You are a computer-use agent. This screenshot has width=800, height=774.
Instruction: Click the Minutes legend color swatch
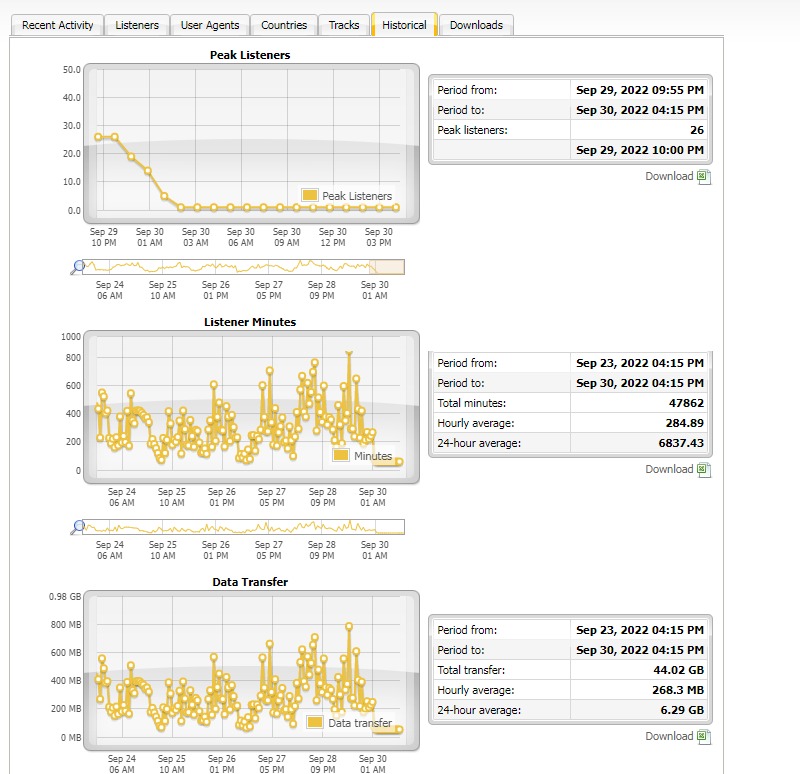pyautogui.click(x=341, y=455)
